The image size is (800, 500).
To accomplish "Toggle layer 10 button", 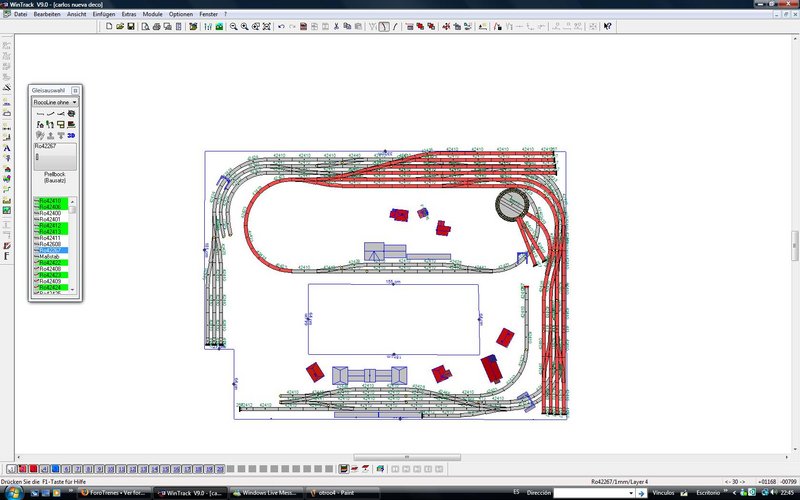I will [x=110, y=469].
